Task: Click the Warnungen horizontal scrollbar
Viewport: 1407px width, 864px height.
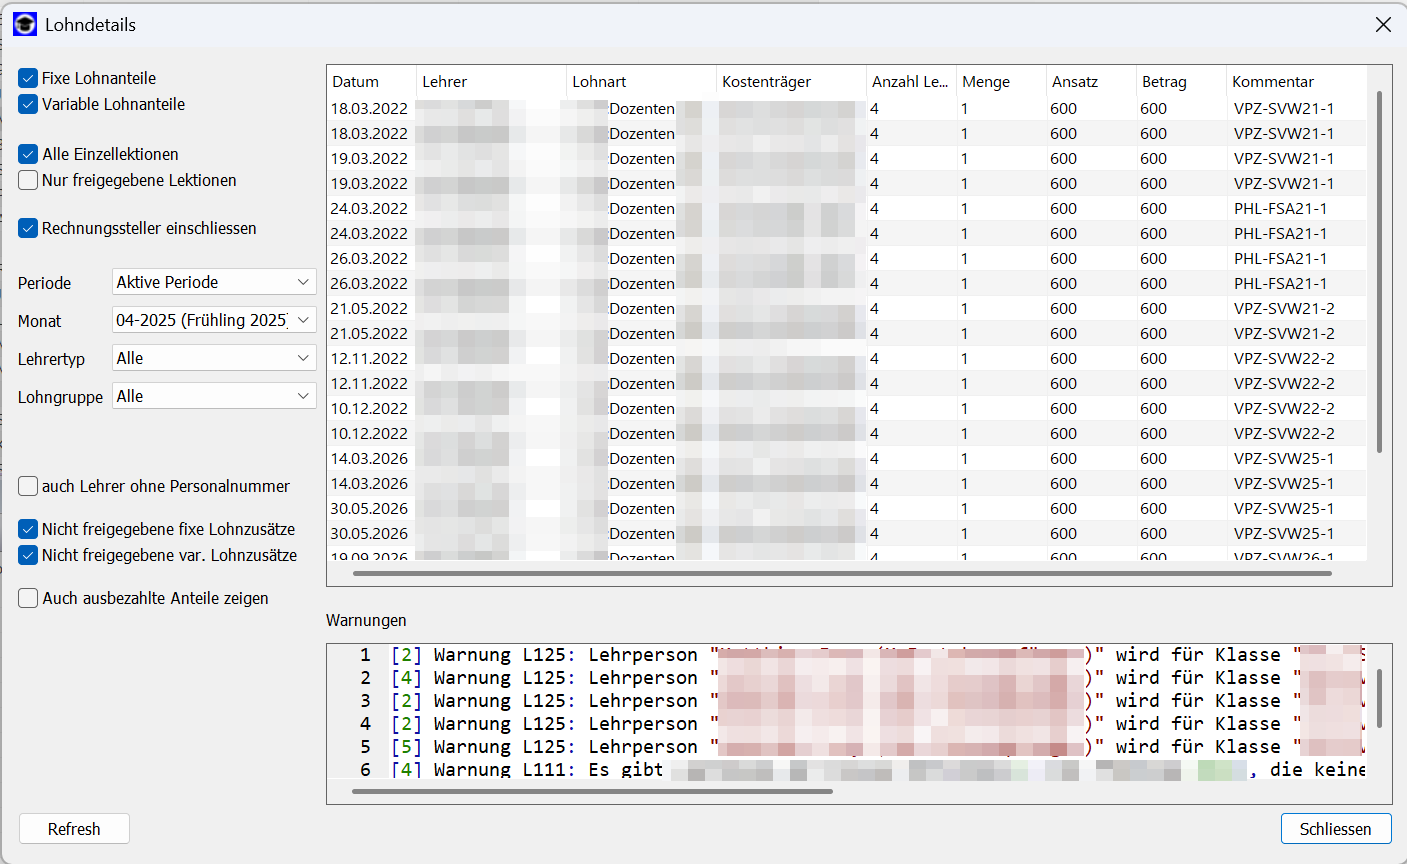Action: (x=592, y=791)
